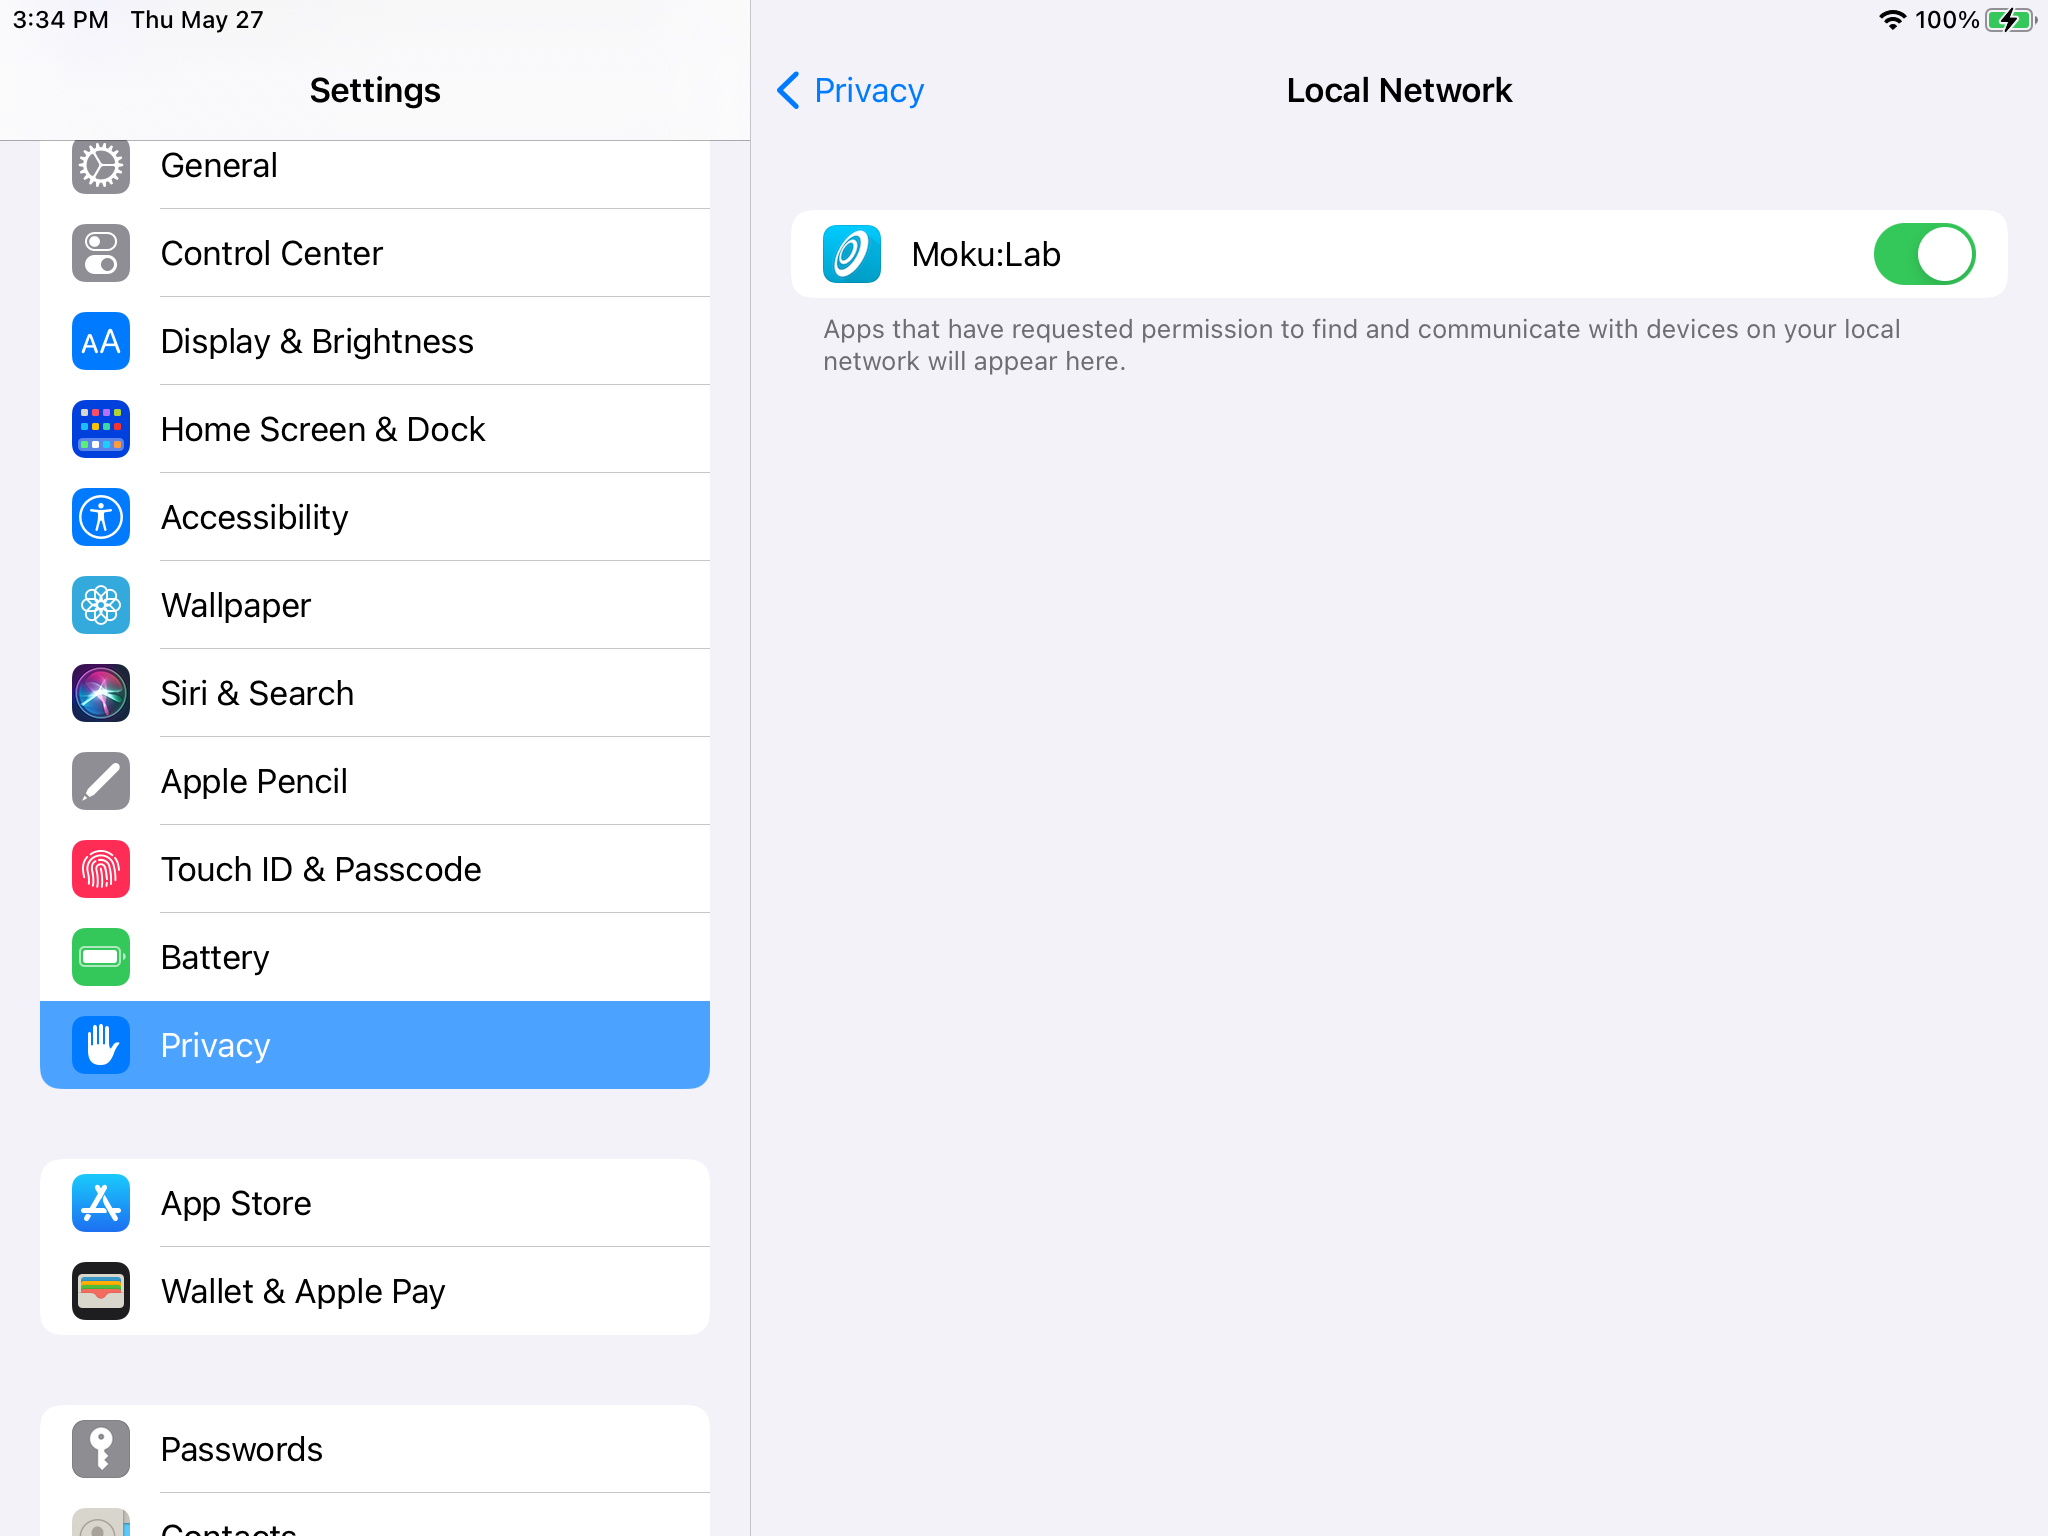Open Home Screen & Dock settings
Viewport: 2048px width, 1536px height.
pos(375,429)
